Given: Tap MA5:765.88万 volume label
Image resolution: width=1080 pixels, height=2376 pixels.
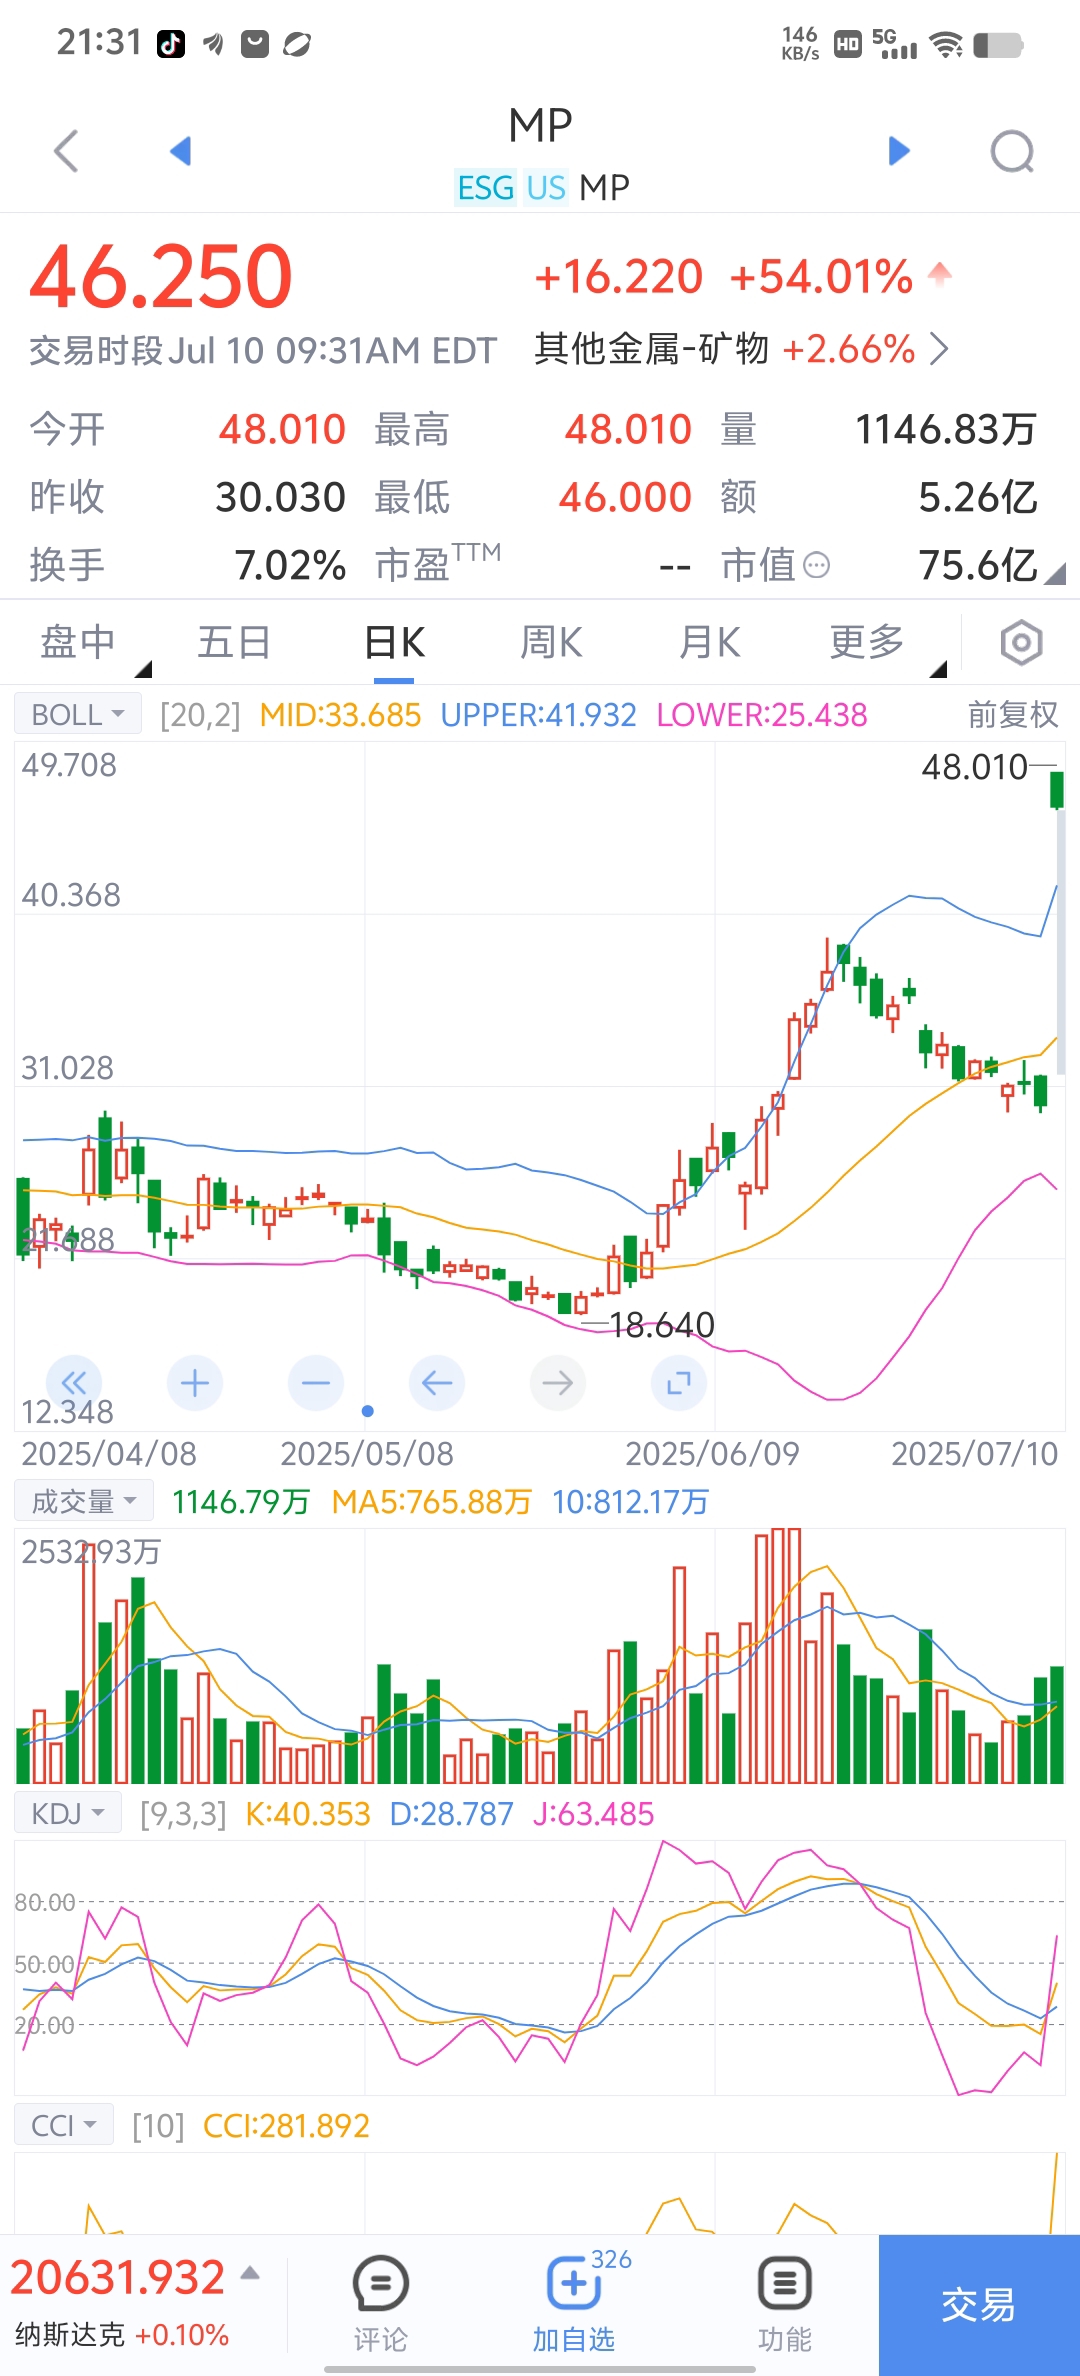Looking at the screenshot, I should [431, 1501].
